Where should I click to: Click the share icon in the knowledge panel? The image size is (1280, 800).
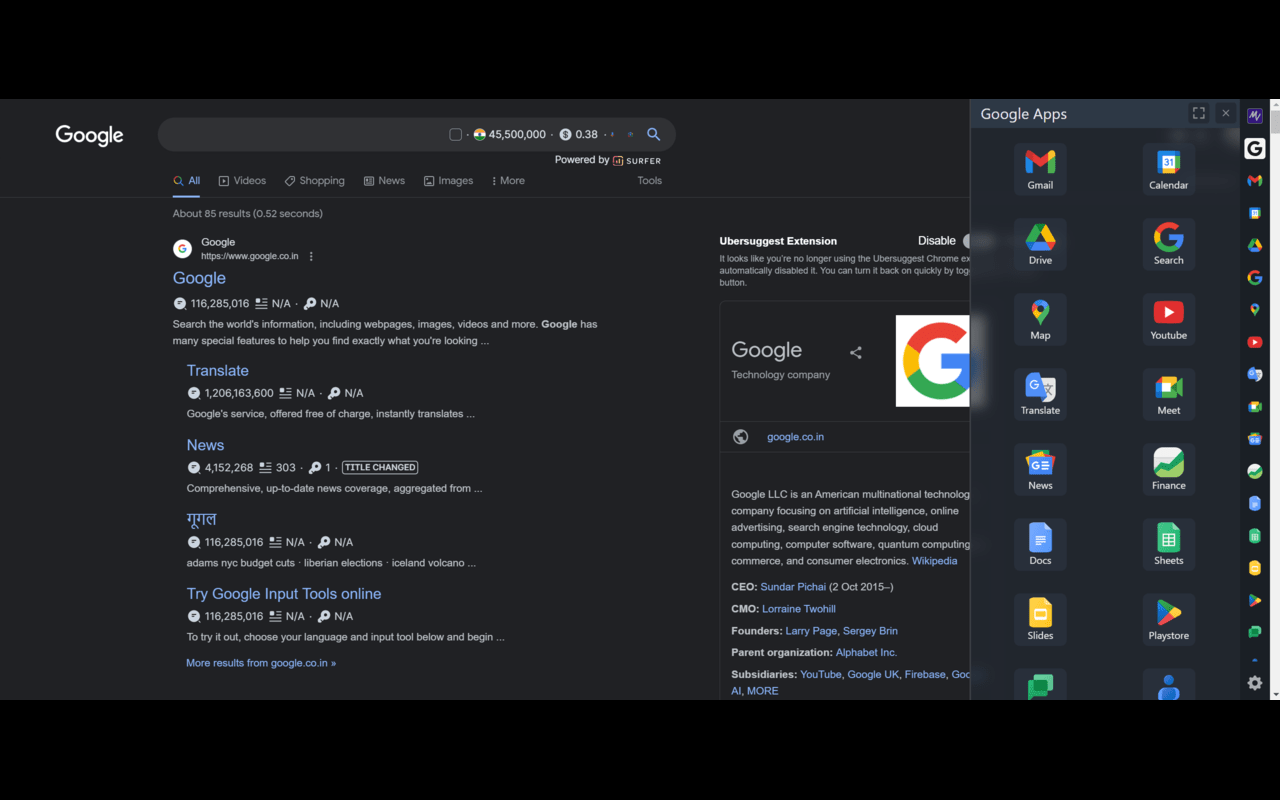(x=856, y=352)
